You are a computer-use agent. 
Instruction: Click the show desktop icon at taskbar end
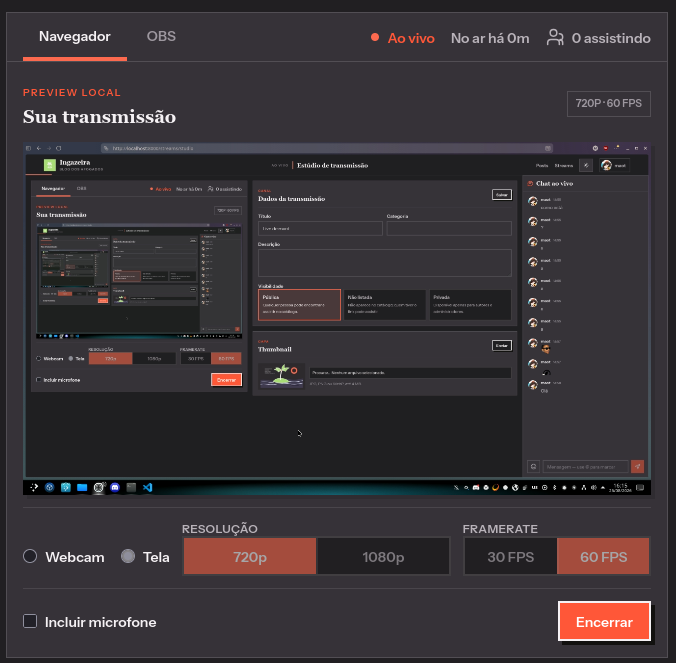click(x=640, y=488)
